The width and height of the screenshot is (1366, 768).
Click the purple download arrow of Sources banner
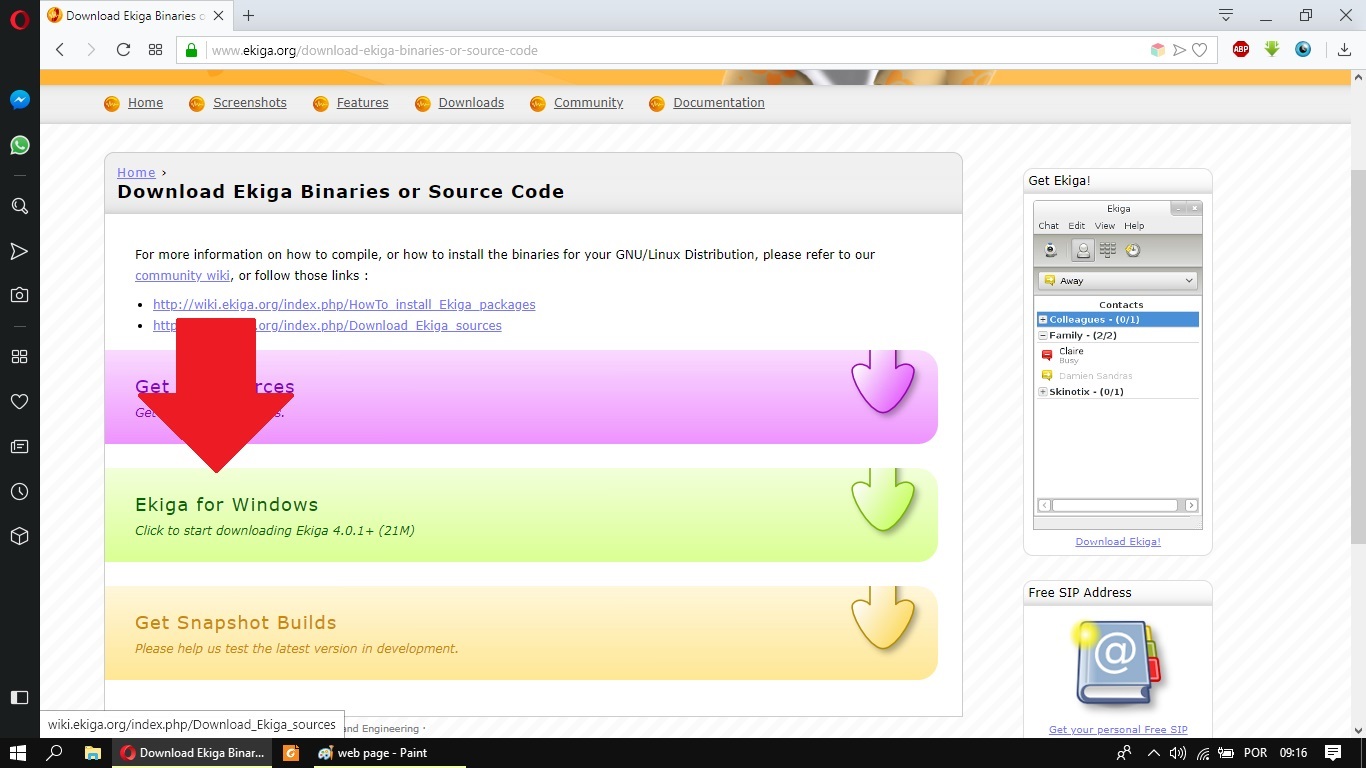click(x=883, y=381)
